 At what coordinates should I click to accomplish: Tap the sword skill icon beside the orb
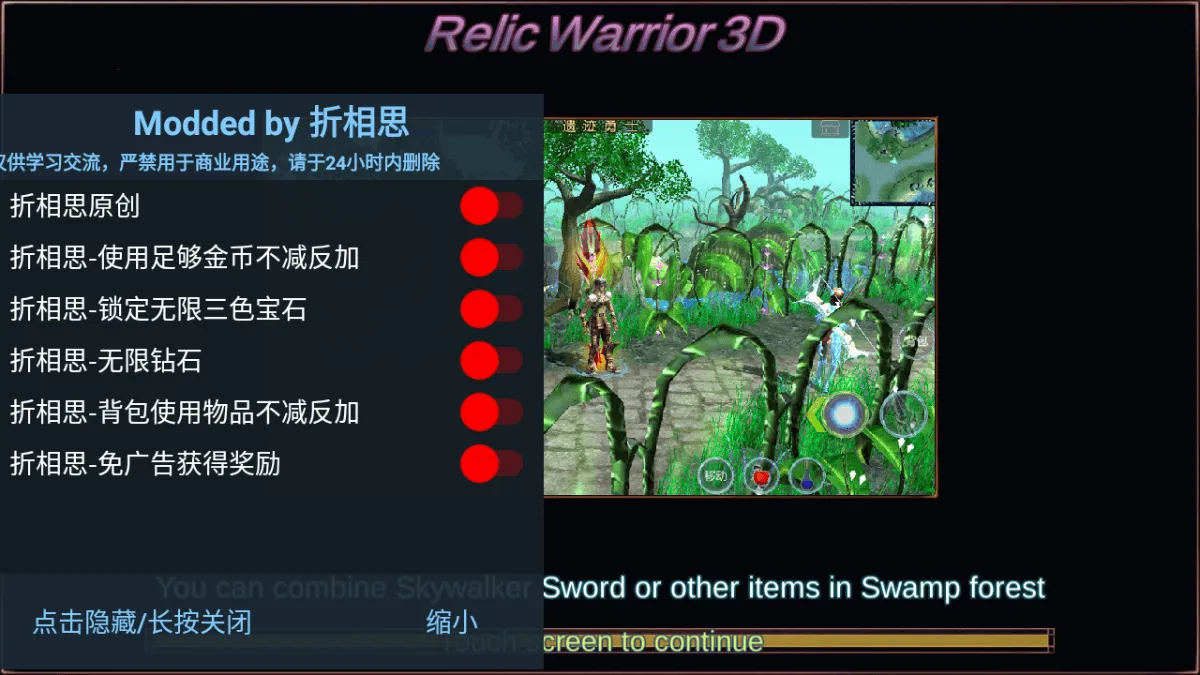pos(903,412)
